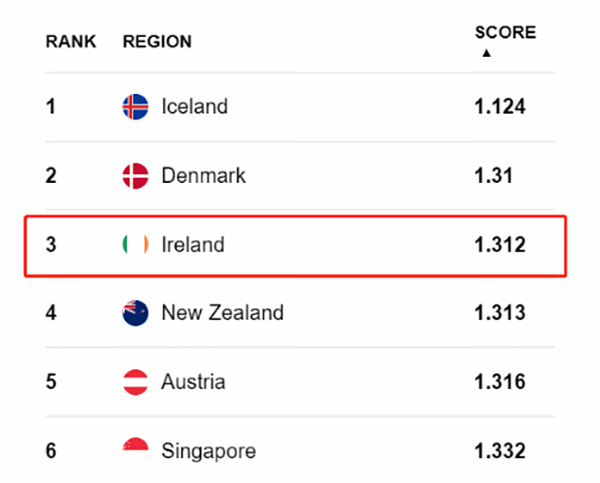Open the New Zealand region link

pos(223,313)
